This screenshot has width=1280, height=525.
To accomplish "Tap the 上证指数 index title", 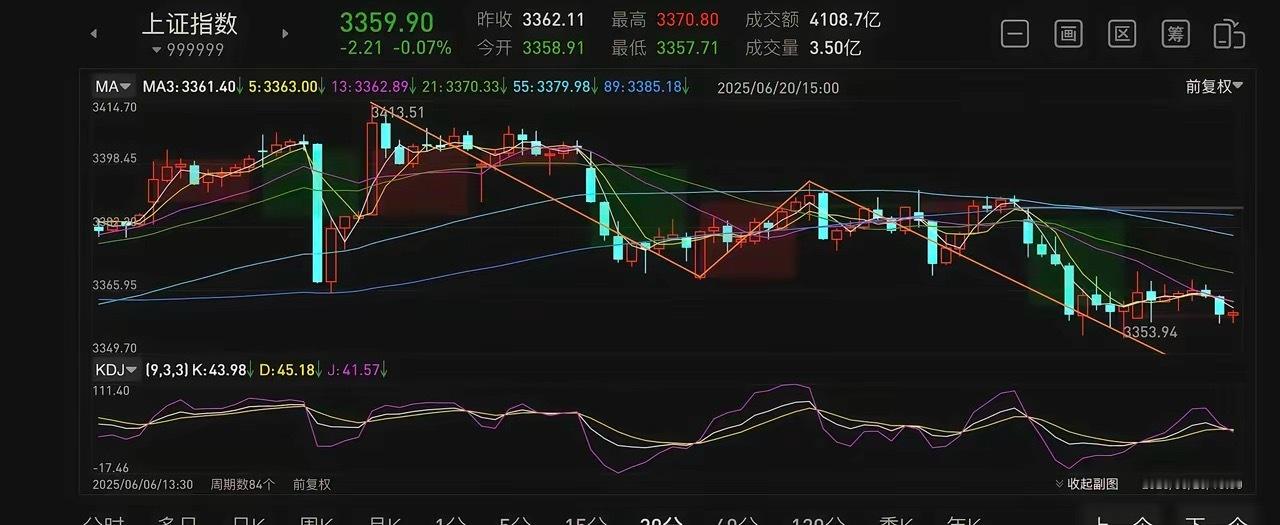I will click(190, 23).
